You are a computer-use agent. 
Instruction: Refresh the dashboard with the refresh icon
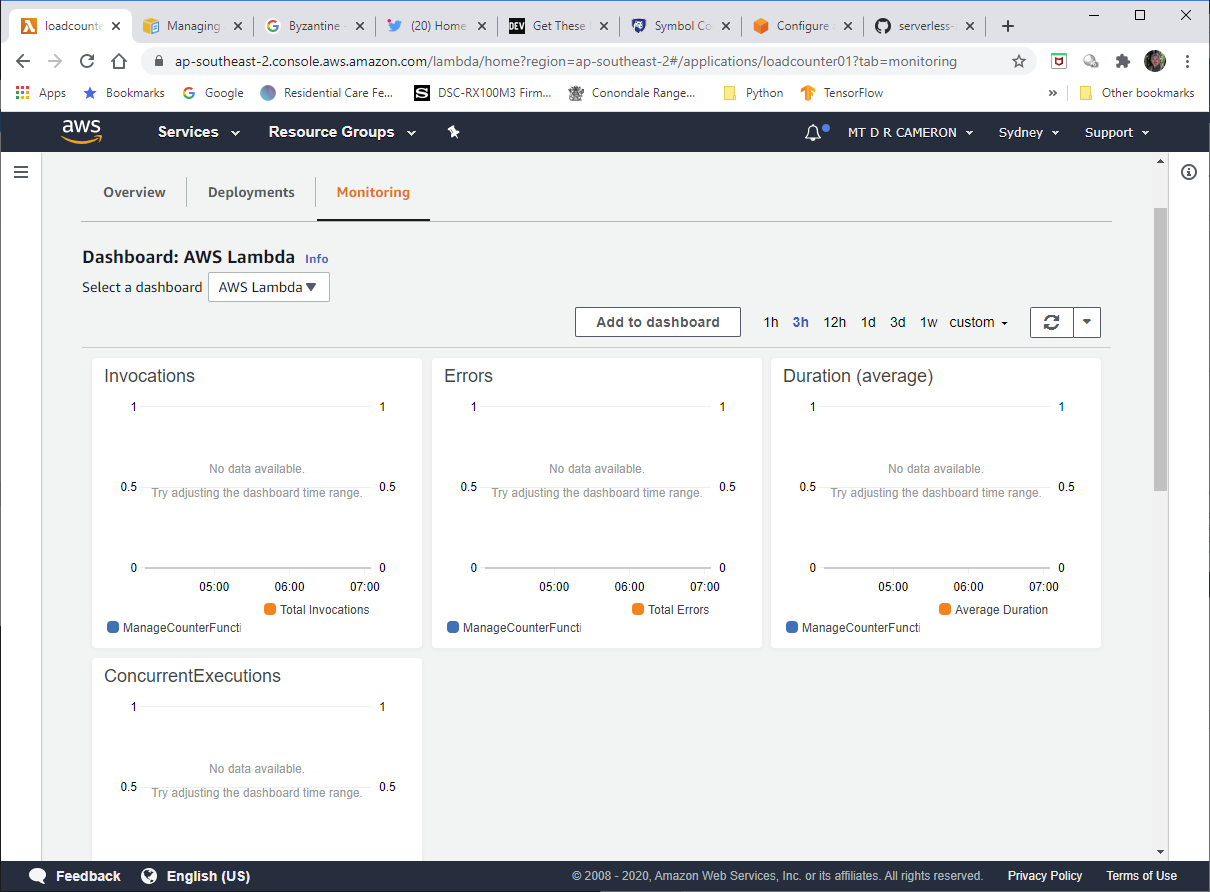[x=1051, y=322]
